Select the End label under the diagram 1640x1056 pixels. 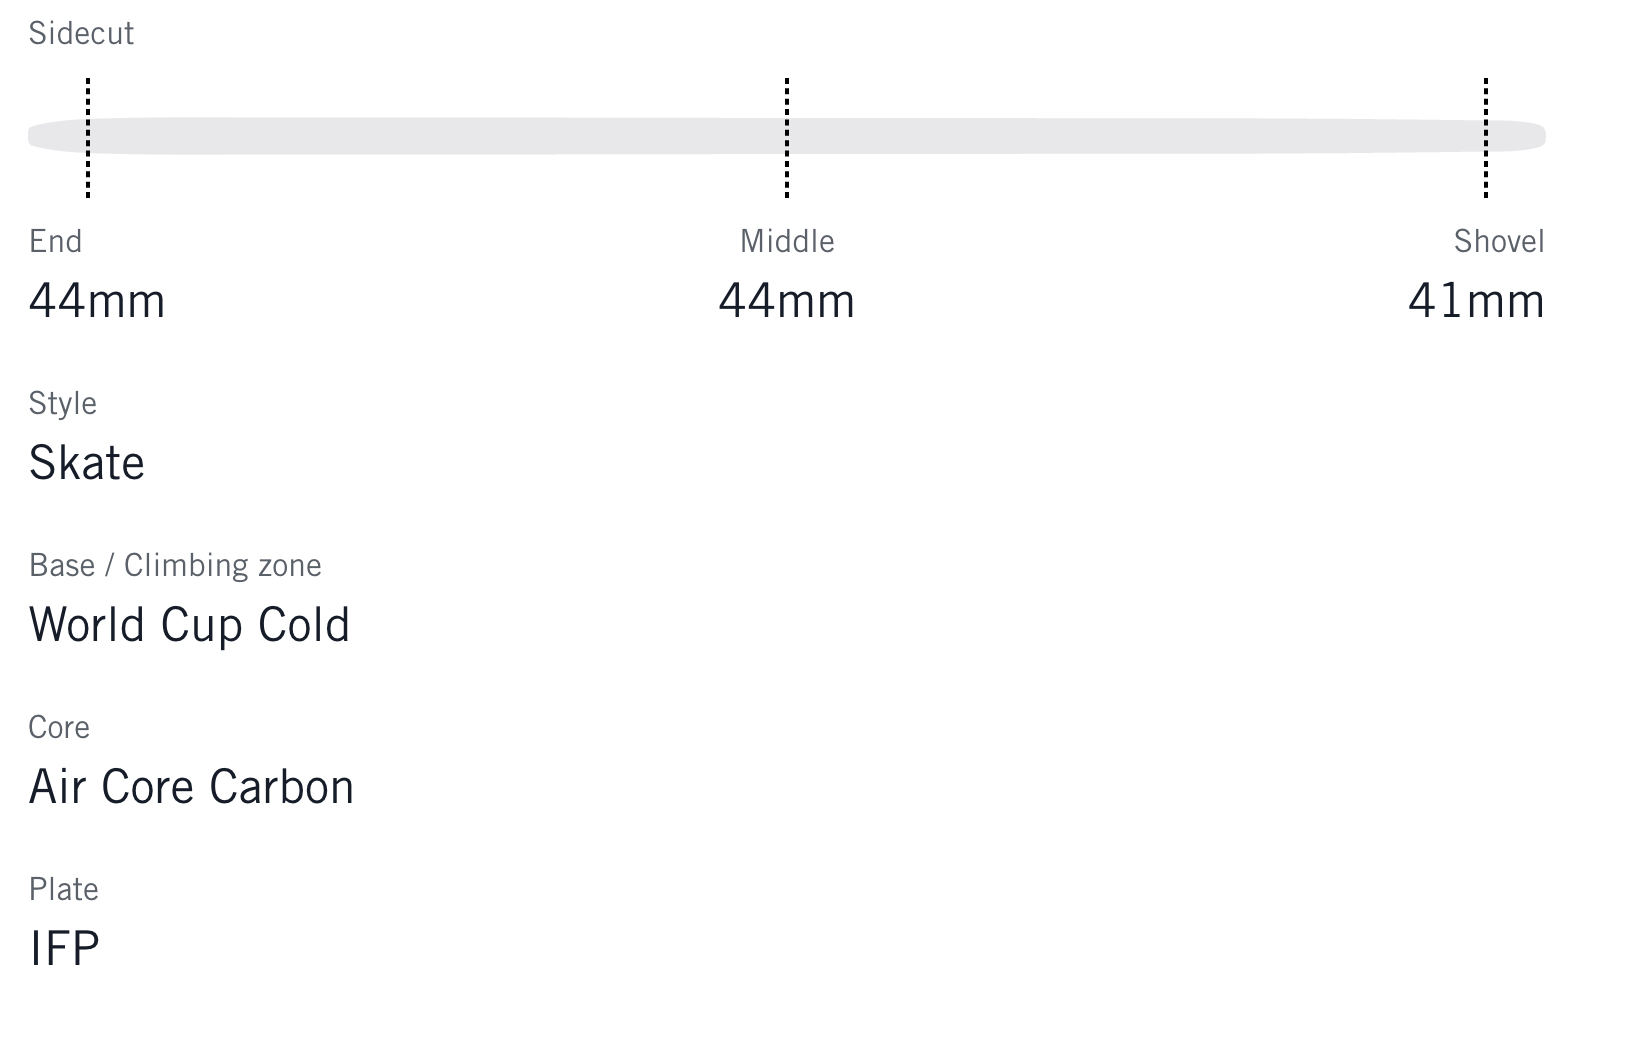(56, 241)
